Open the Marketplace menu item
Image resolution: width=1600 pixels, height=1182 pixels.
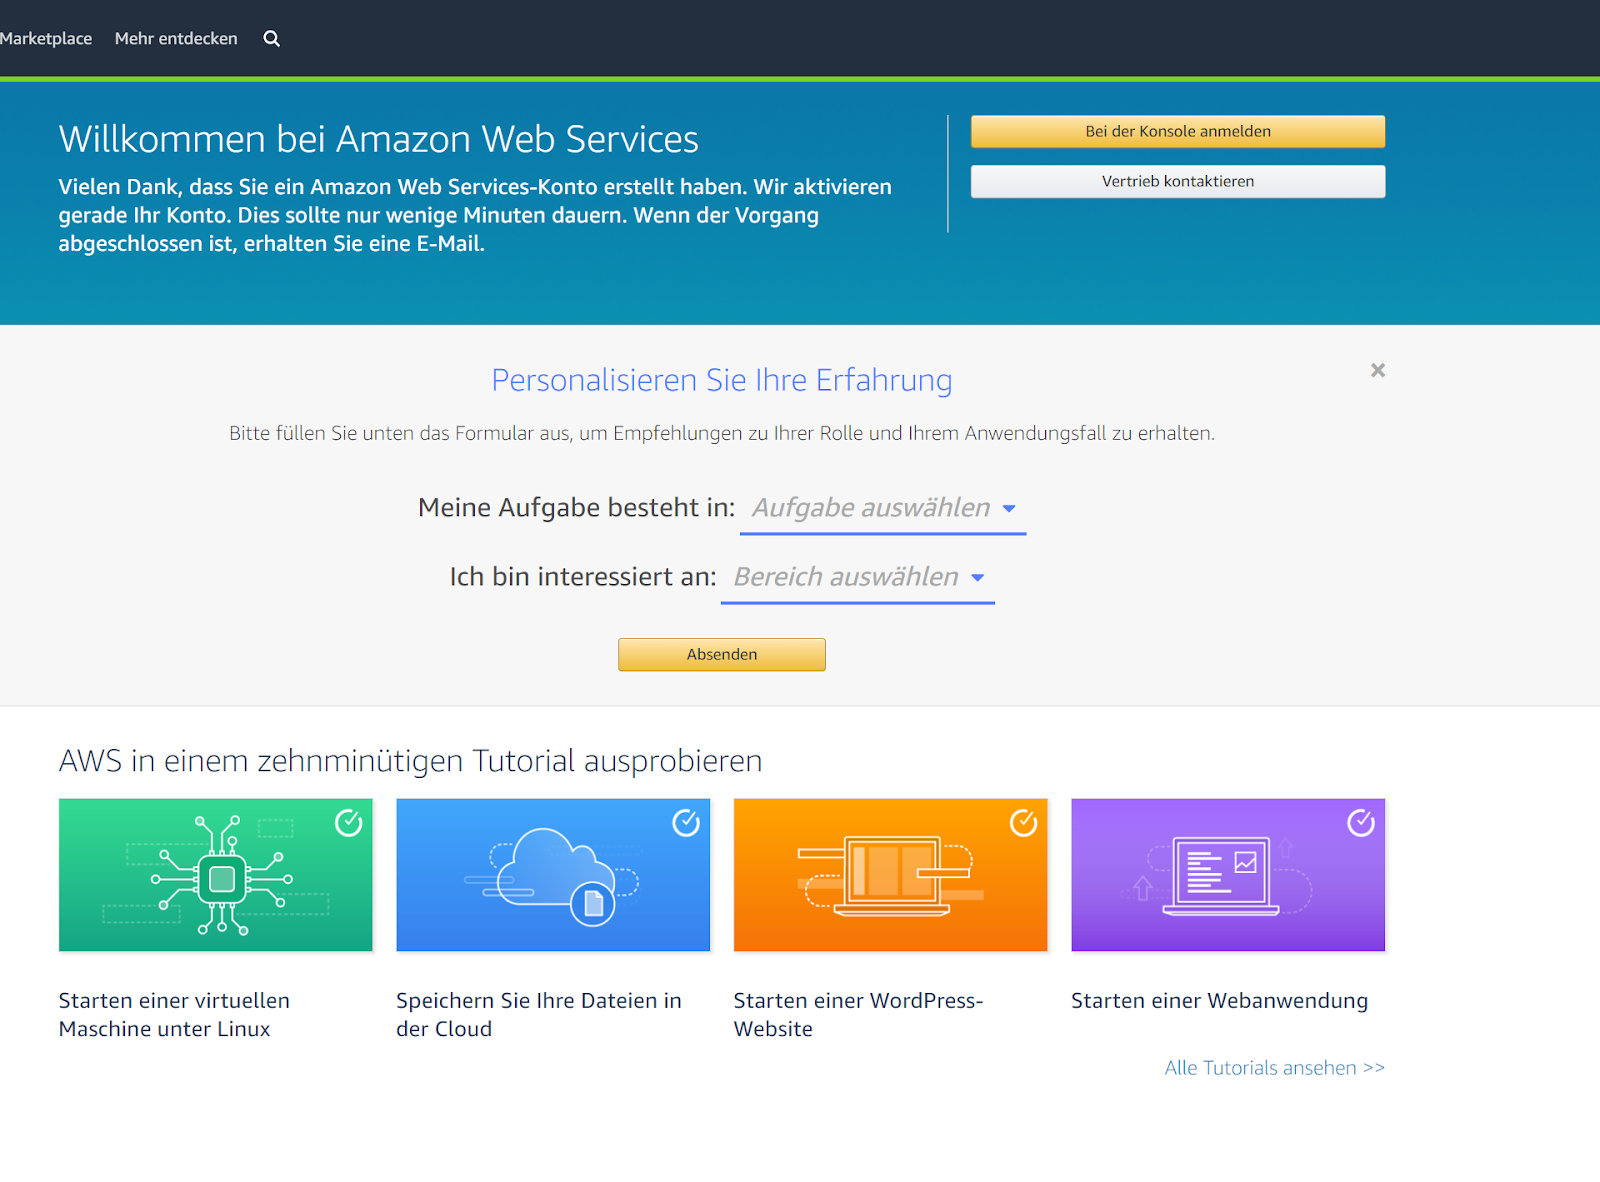pos(45,39)
